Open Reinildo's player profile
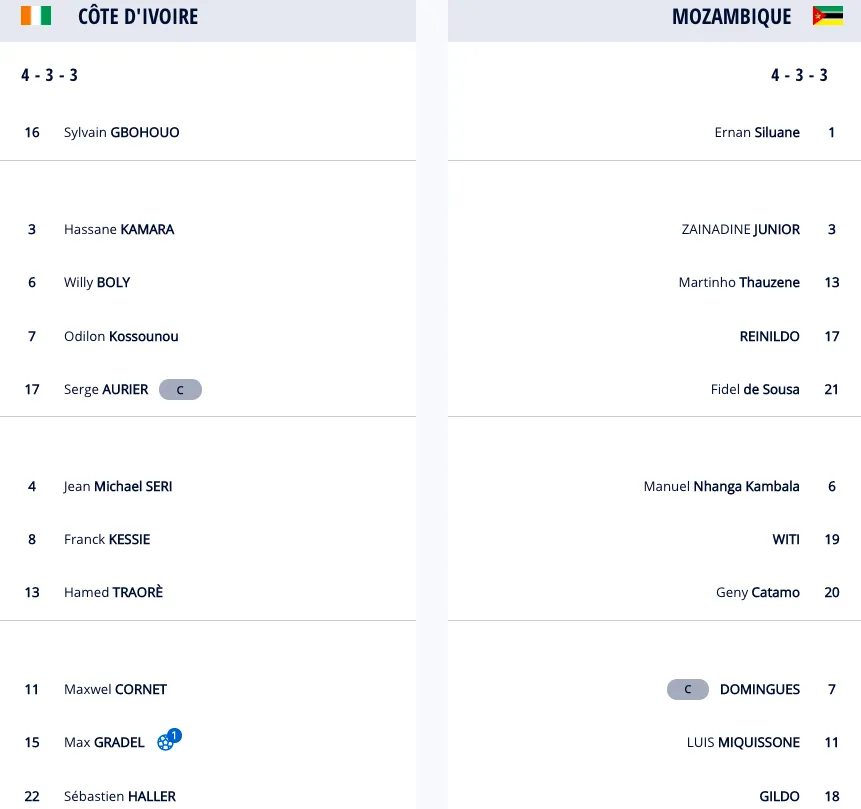The height and width of the screenshot is (809, 861). 769,336
